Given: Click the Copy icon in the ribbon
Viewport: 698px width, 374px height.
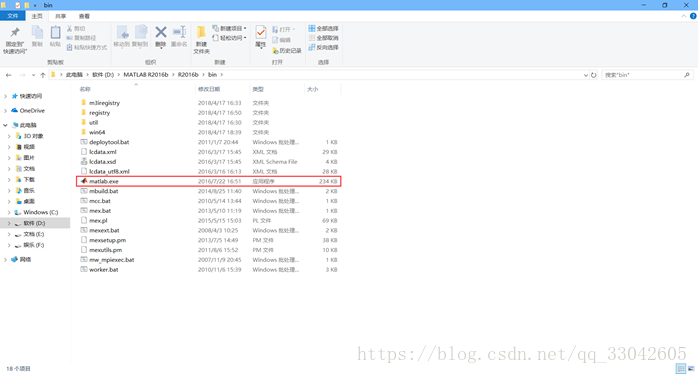Looking at the screenshot, I should point(37,33).
